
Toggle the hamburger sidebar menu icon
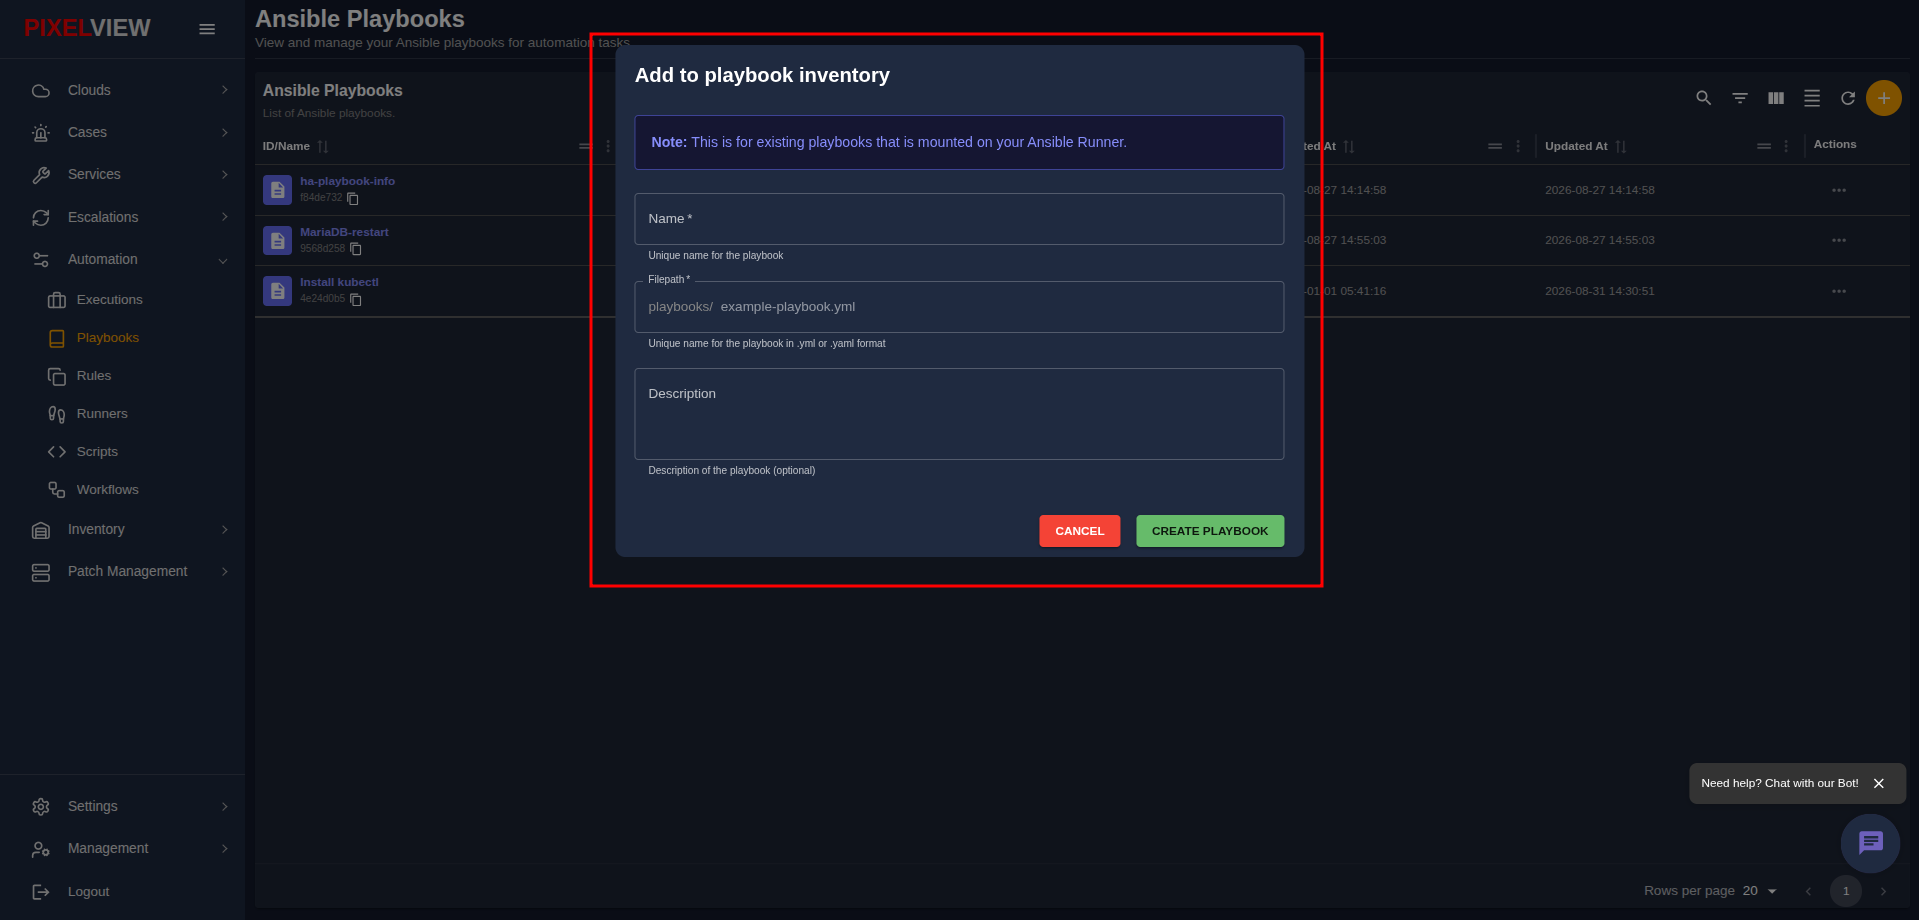(x=207, y=29)
